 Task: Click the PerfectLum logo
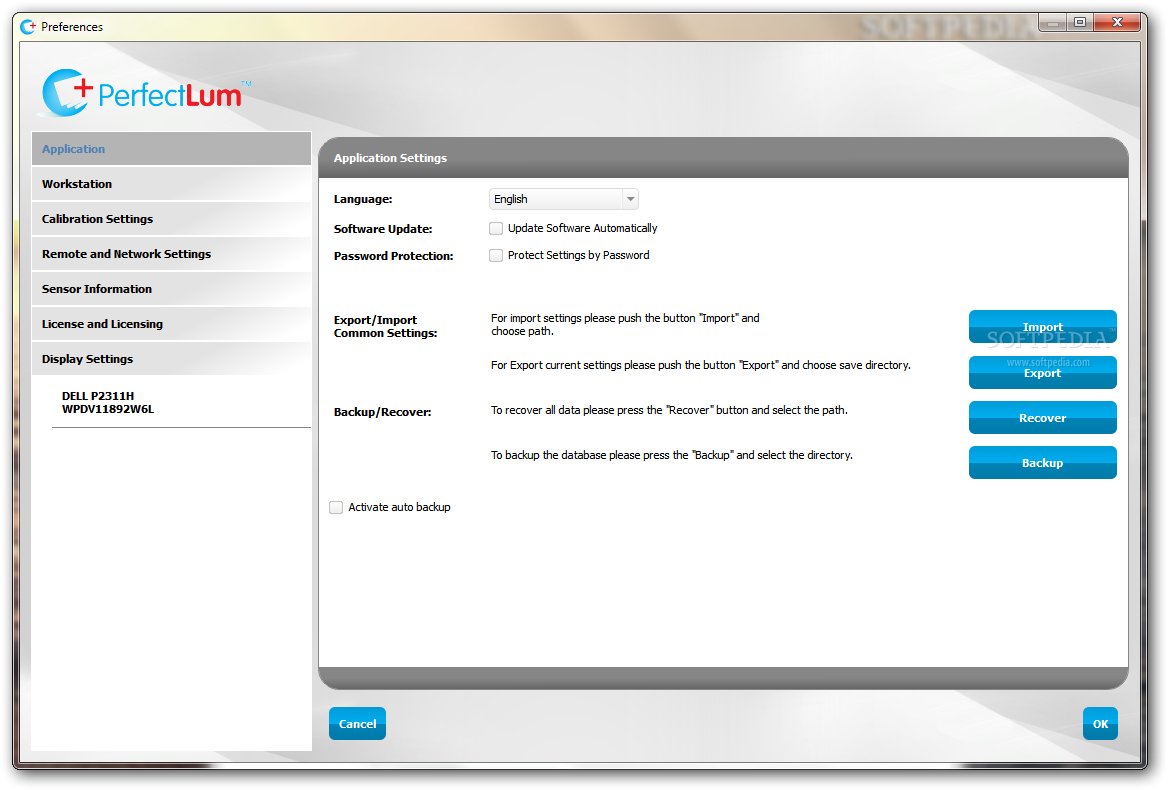[147, 93]
